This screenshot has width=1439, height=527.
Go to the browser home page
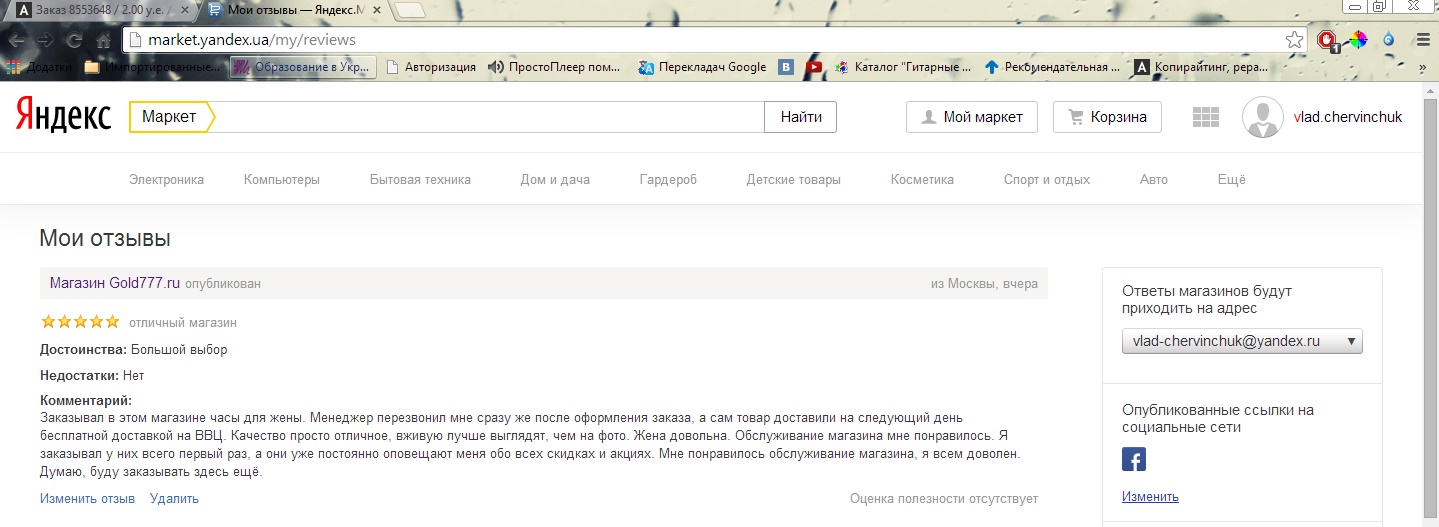103,41
